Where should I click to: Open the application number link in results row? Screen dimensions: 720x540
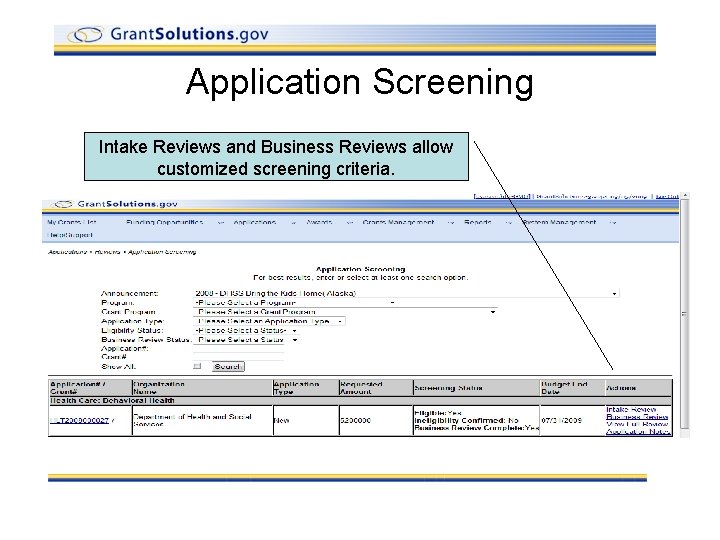coord(80,421)
